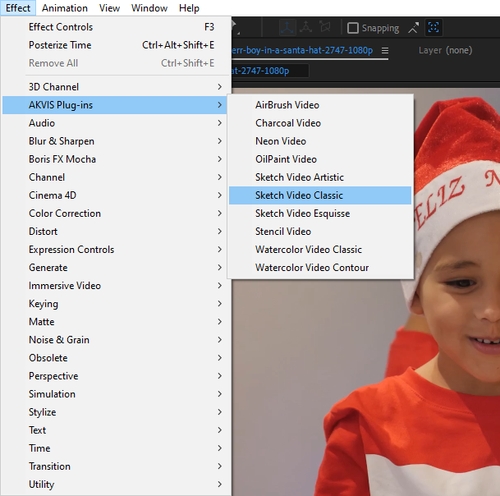Image resolution: width=500 pixels, height=496 pixels.
Task: Open the Window menu
Action: click(x=149, y=8)
